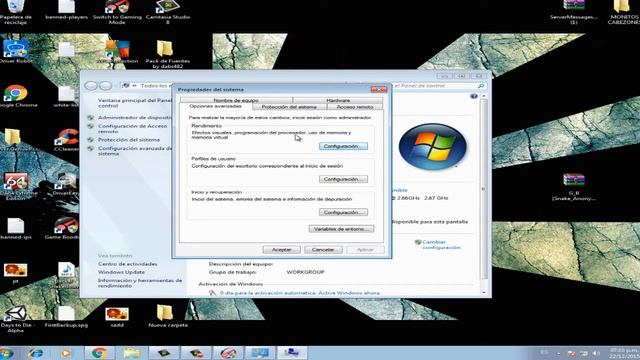Select the Nueva carpeta folder on desktop
This screenshot has width=640, height=360.
click(168, 316)
